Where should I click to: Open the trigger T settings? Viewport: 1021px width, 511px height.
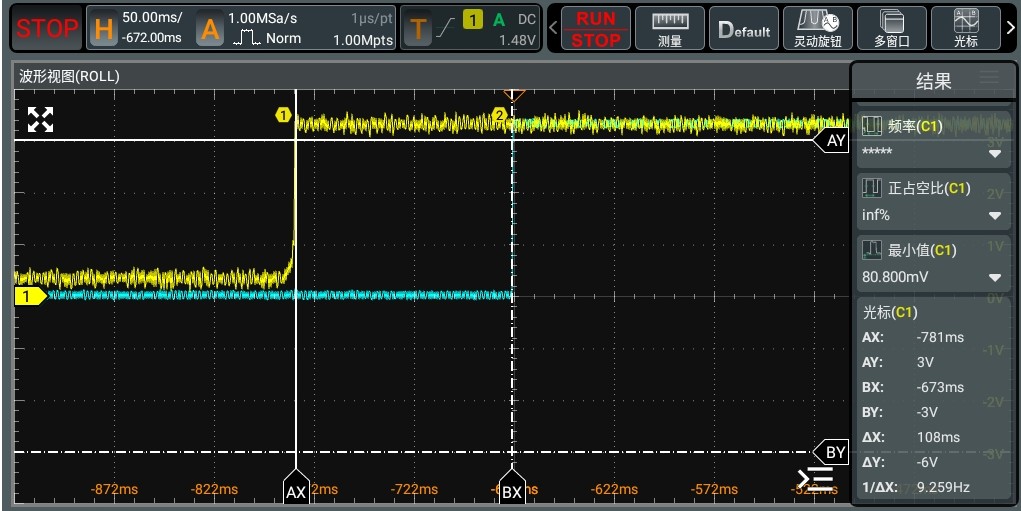pos(419,29)
